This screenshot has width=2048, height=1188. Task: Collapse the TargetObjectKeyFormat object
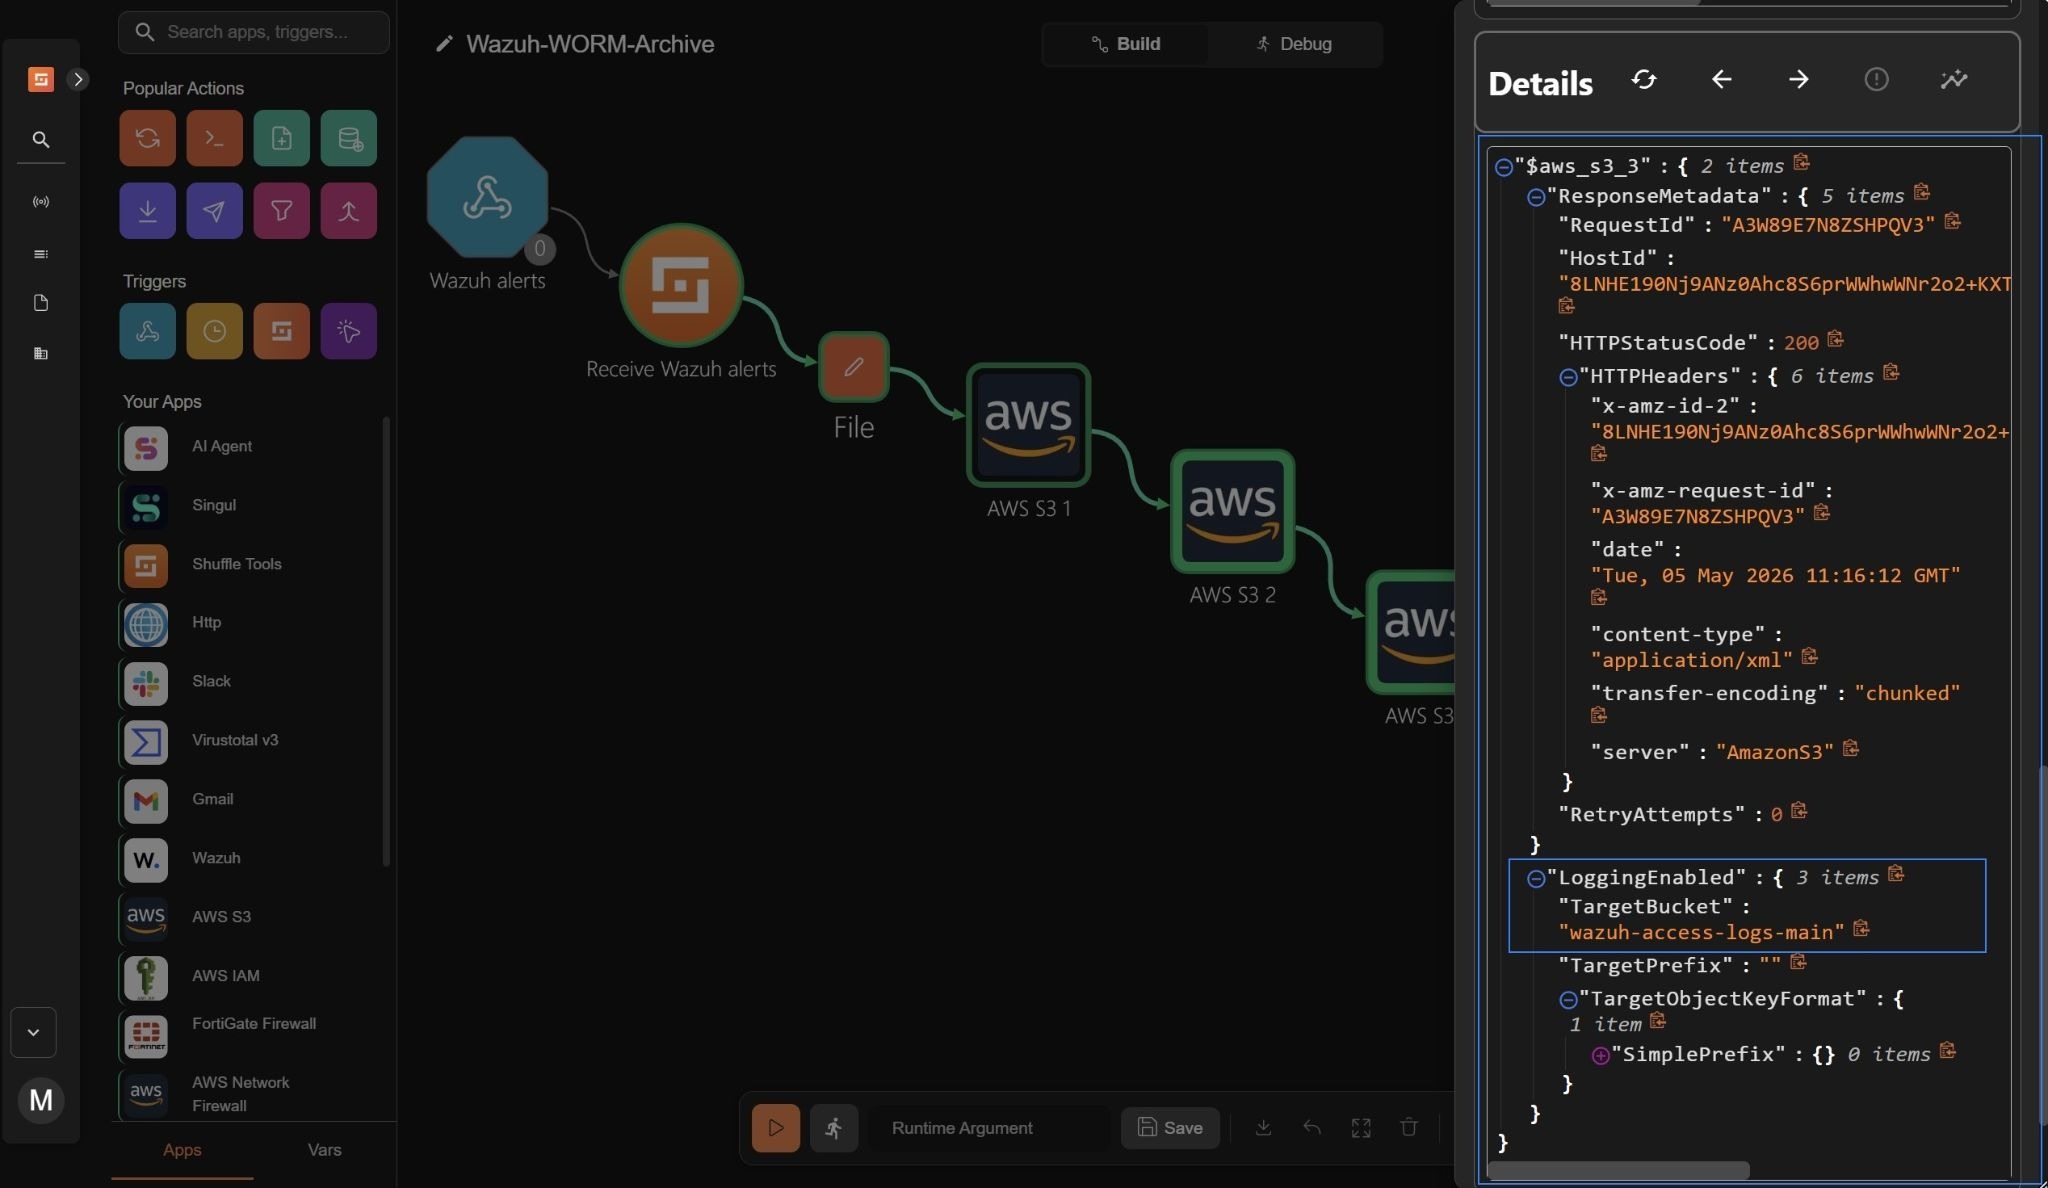coord(1568,1000)
